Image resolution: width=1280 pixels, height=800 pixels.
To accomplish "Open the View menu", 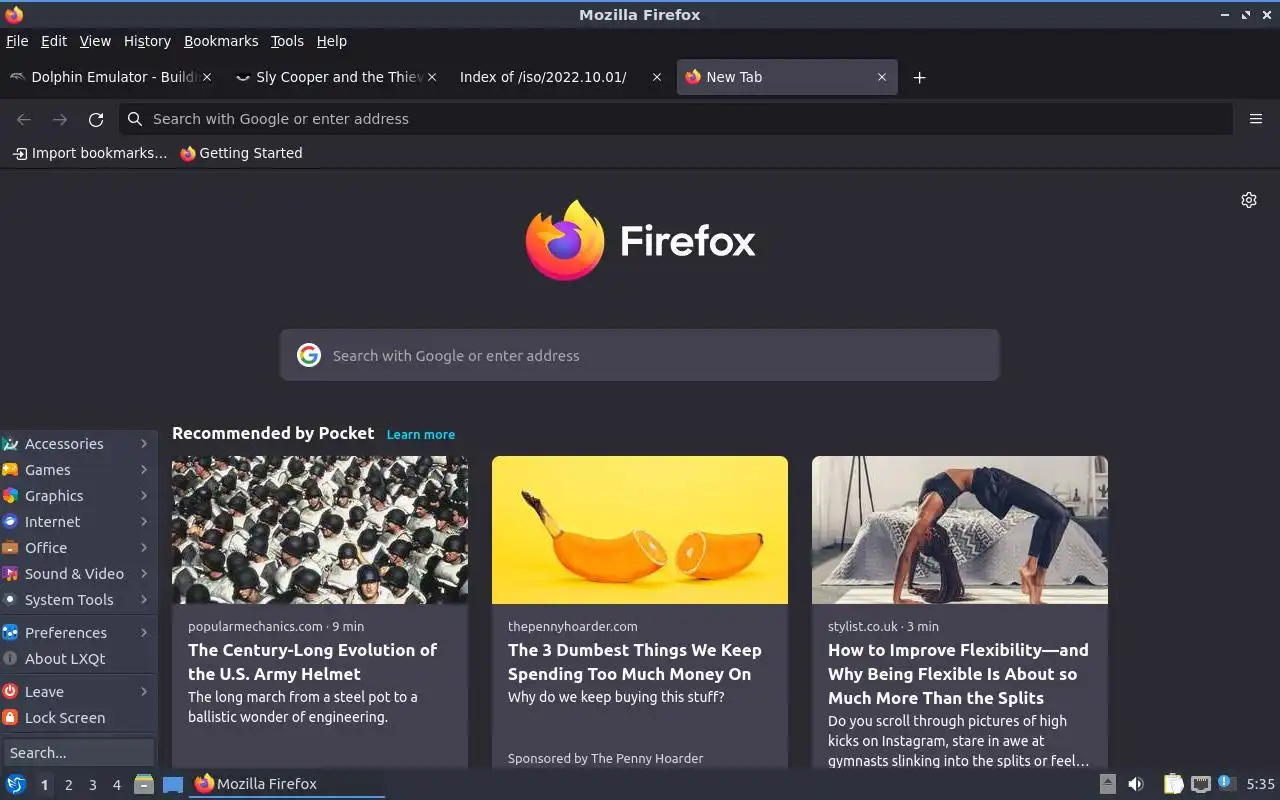I will pyautogui.click(x=95, y=41).
